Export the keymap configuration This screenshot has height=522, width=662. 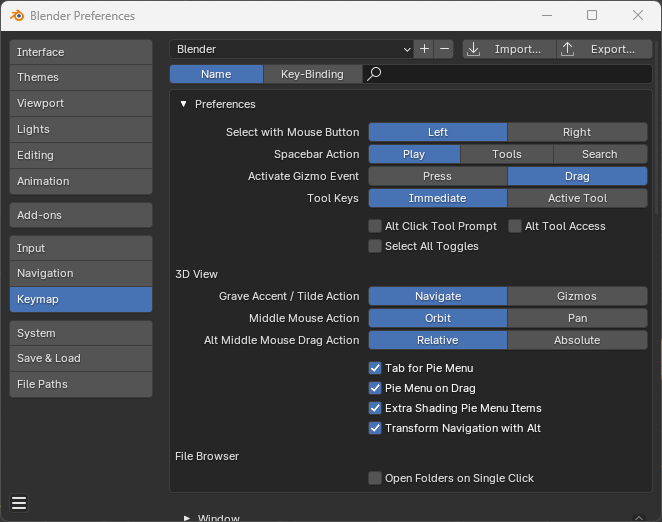605,49
